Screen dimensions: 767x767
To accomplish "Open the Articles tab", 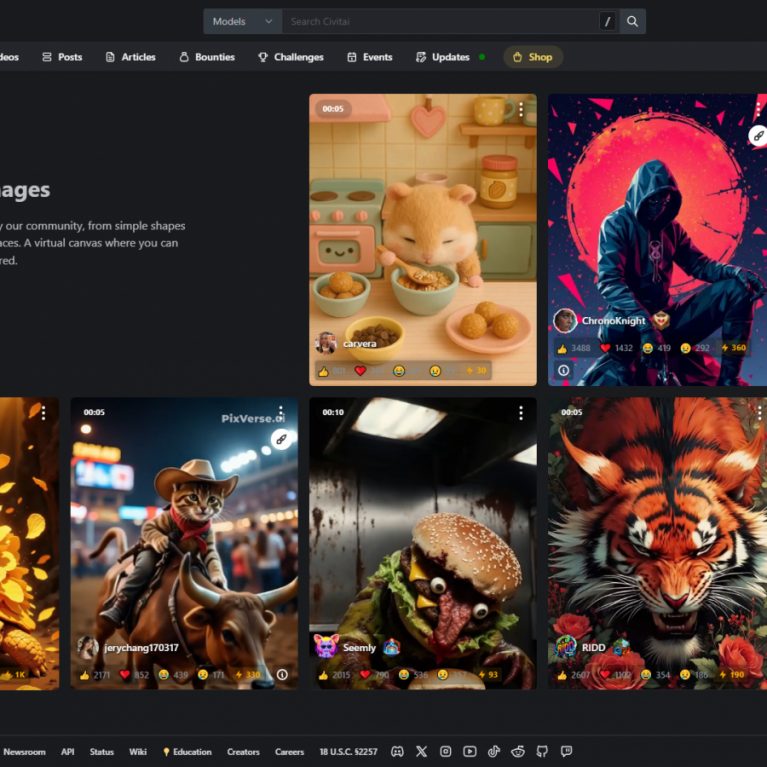I will pos(131,57).
